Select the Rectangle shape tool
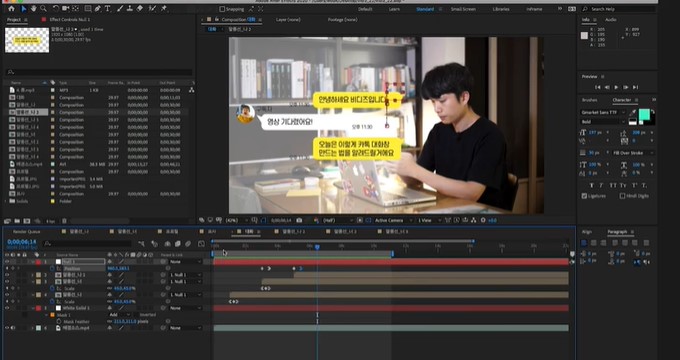 click(x=88, y=9)
